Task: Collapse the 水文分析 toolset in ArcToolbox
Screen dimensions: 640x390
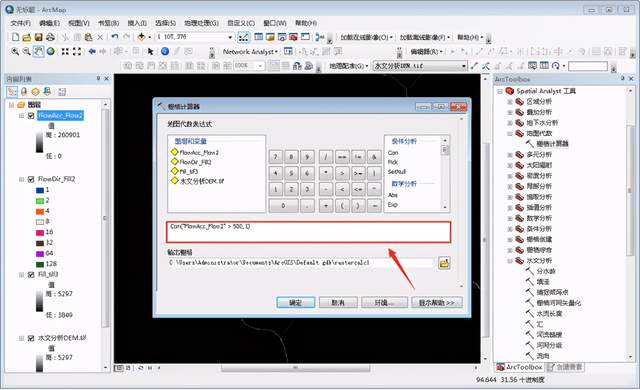Action: (x=510, y=261)
